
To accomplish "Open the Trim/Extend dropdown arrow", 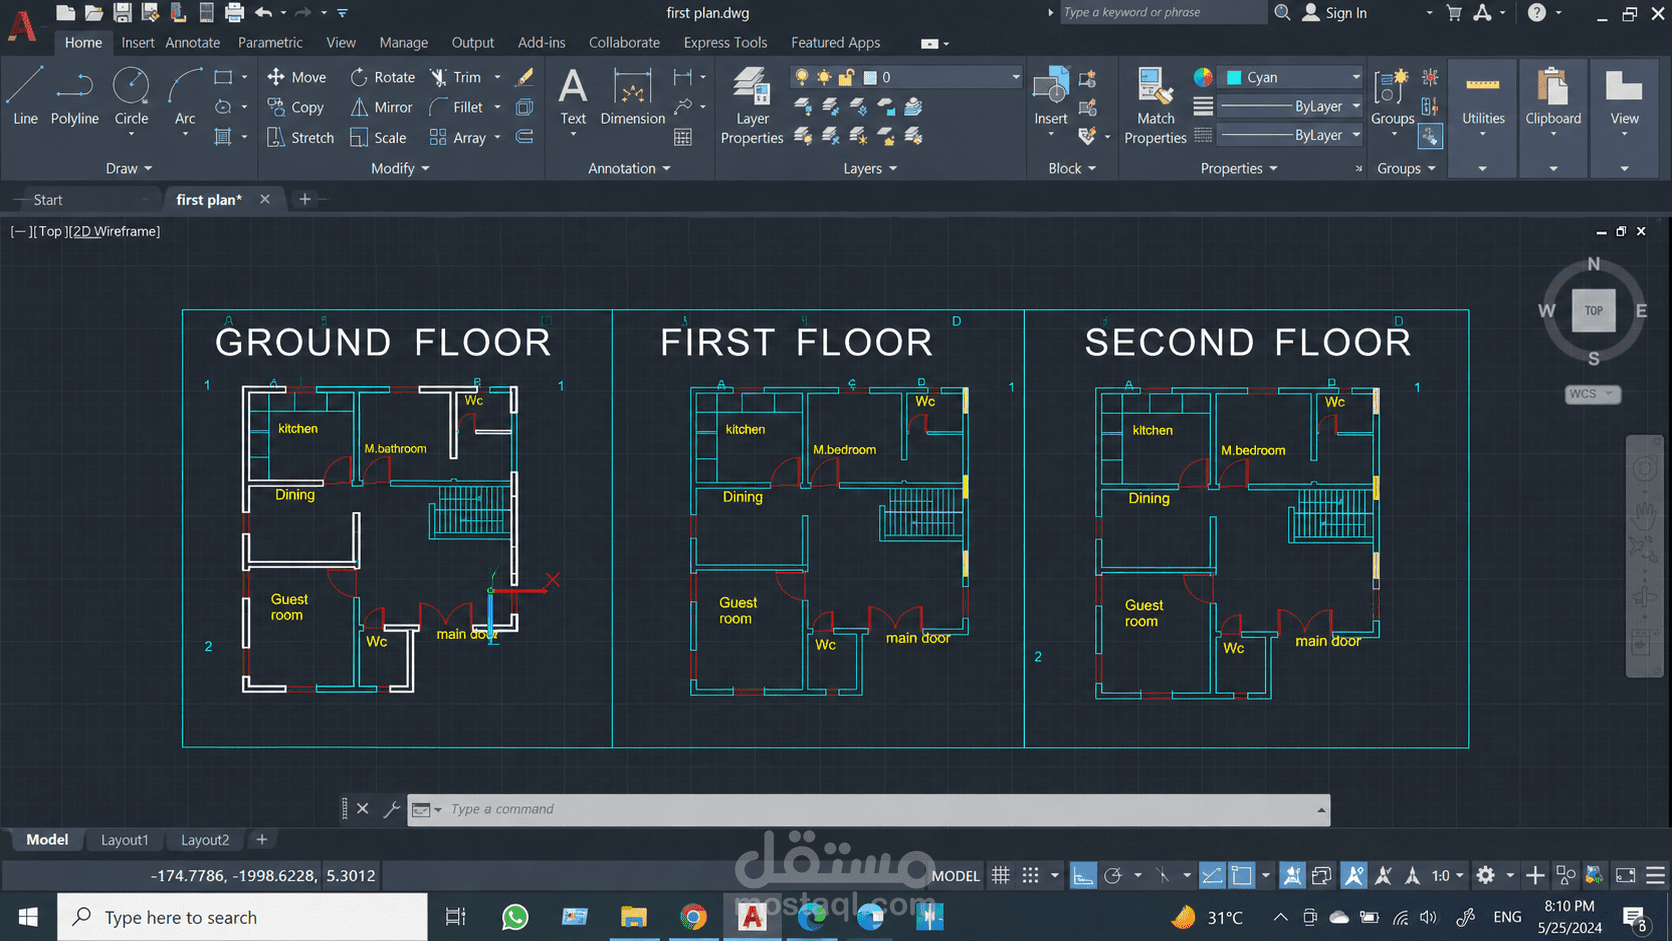I will coord(497,77).
